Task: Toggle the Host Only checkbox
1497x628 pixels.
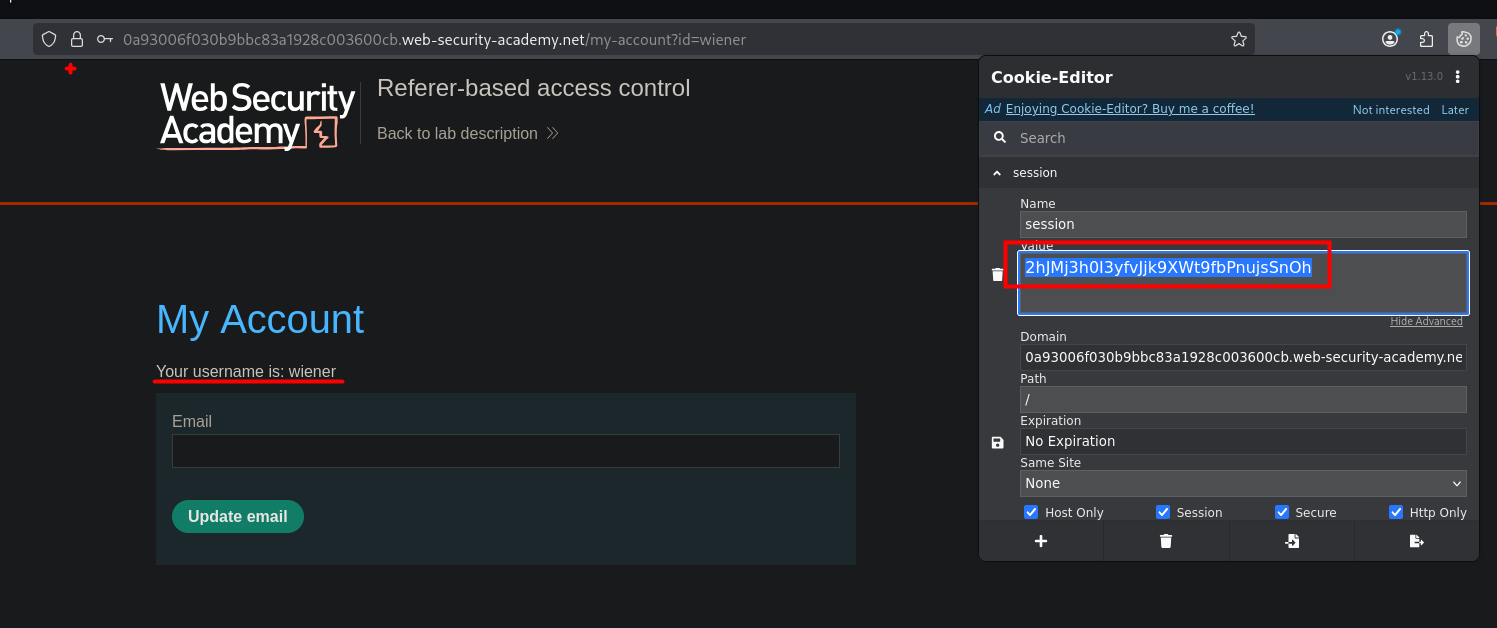Action: 1031,512
